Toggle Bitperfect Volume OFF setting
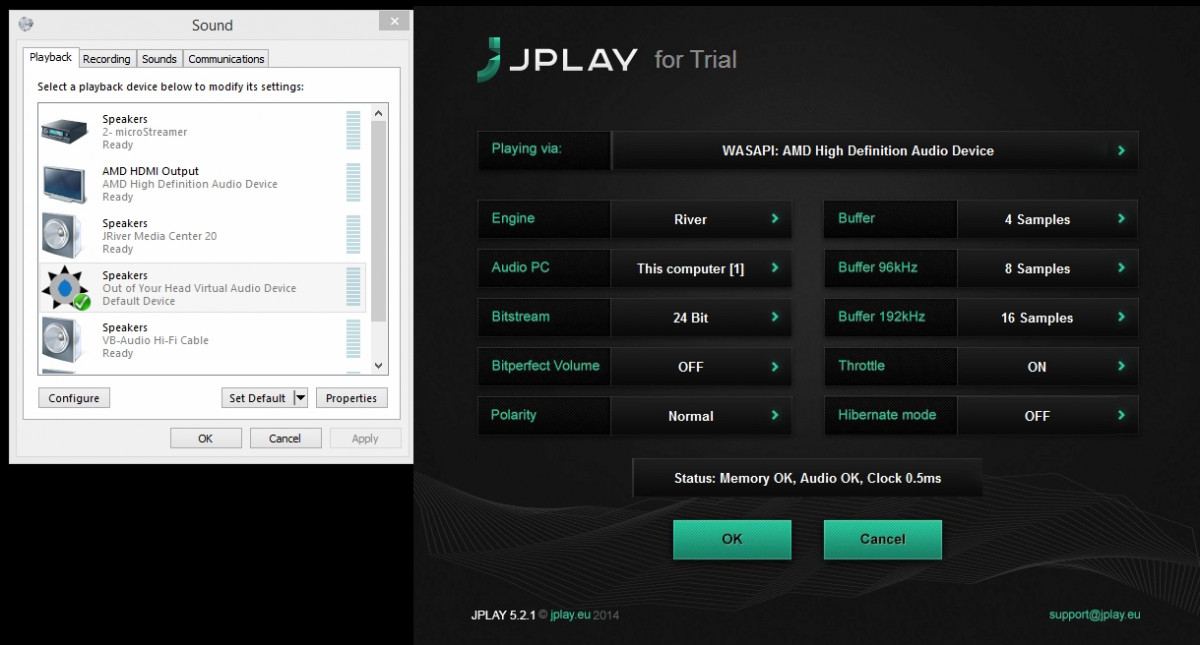Viewport: 1200px width, 645px height. [700, 367]
